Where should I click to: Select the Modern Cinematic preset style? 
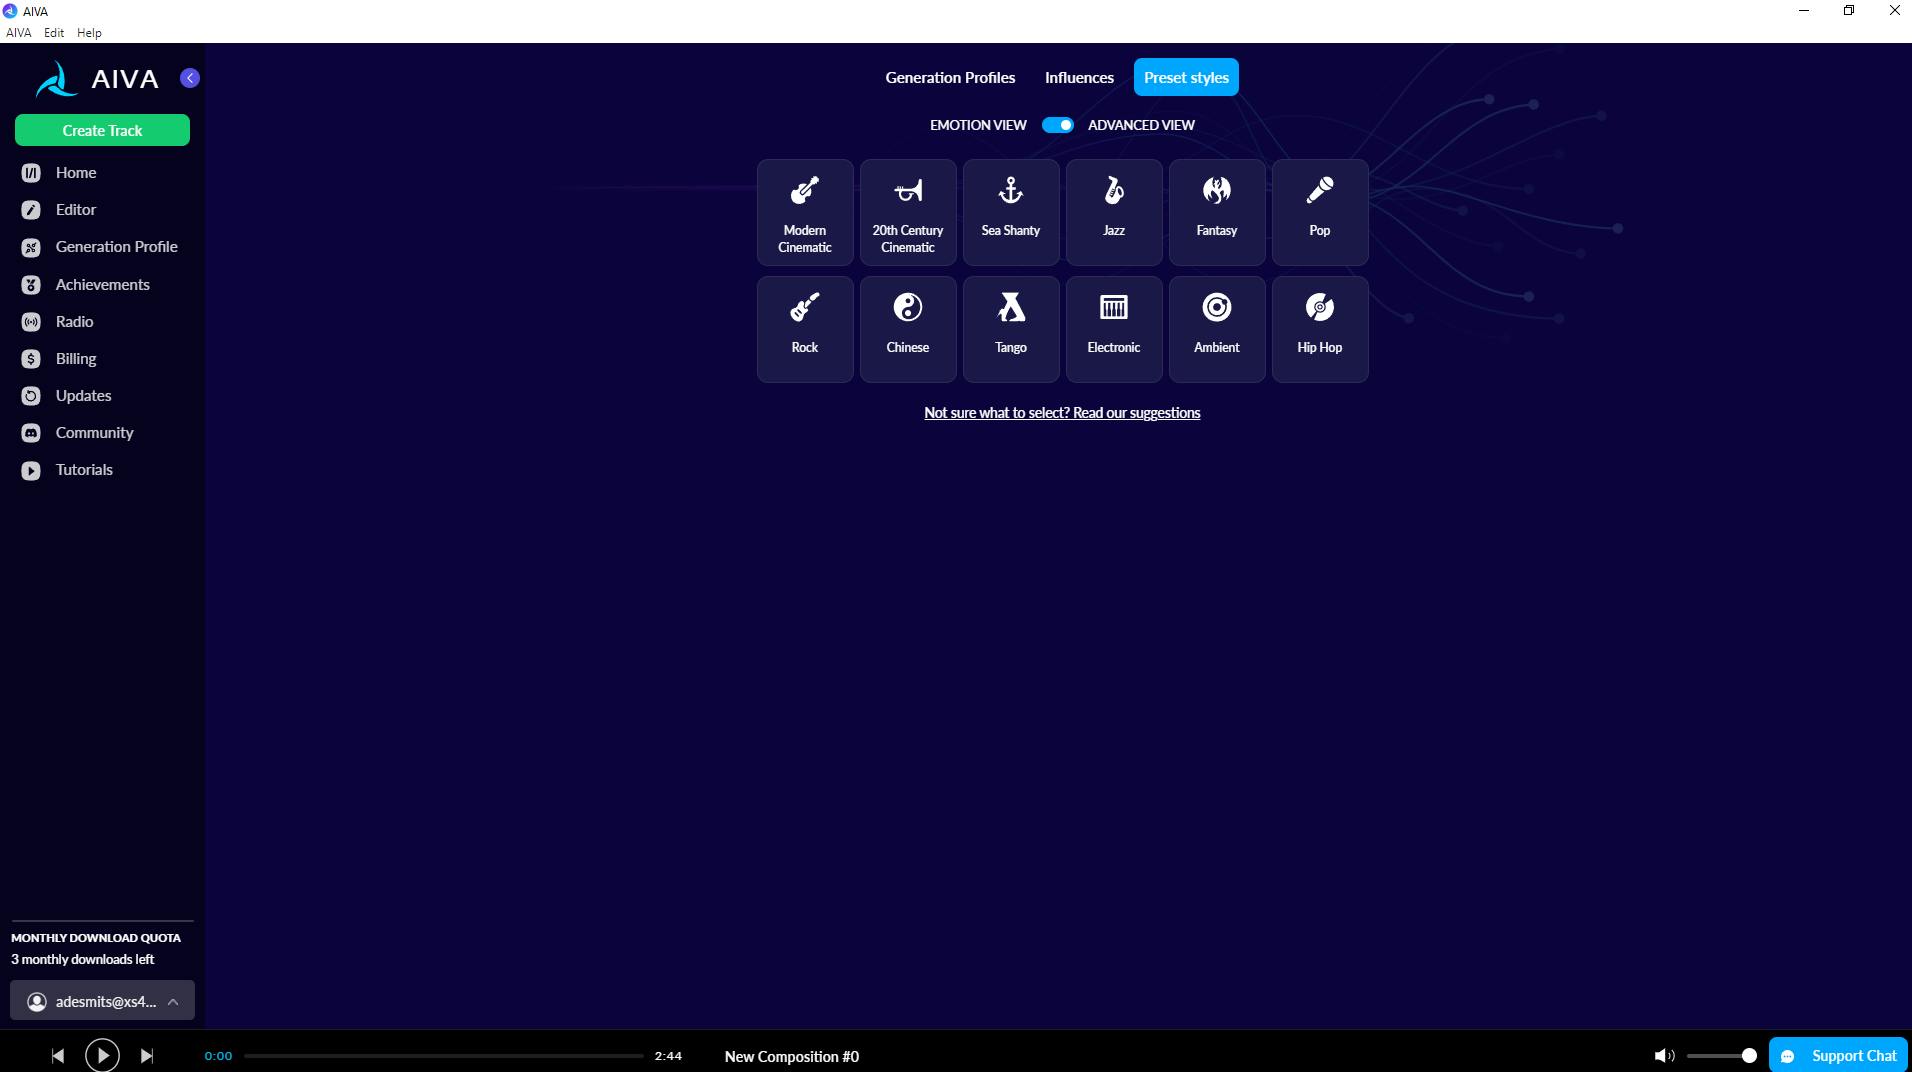(x=805, y=212)
